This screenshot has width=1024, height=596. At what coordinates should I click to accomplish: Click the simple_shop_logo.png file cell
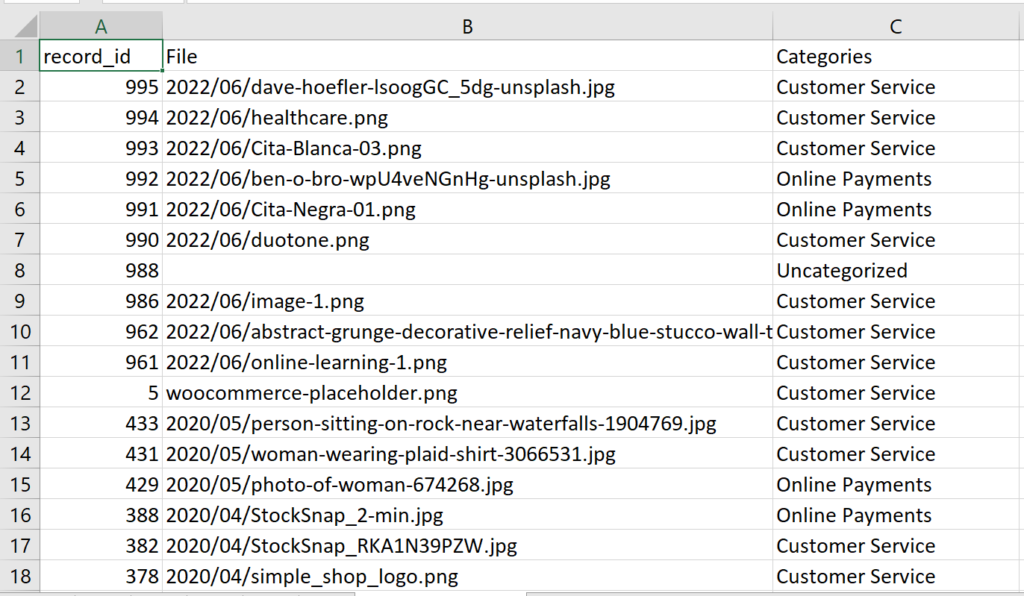point(467,577)
